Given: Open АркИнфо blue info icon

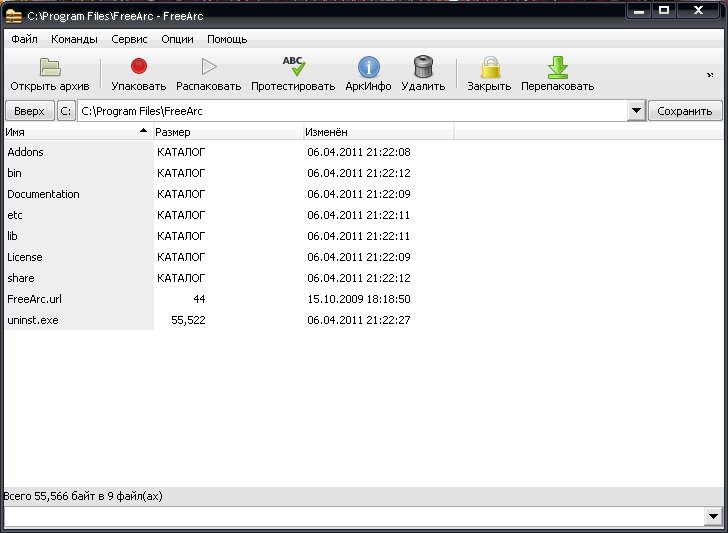Looking at the screenshot, I should click(369, 67).
